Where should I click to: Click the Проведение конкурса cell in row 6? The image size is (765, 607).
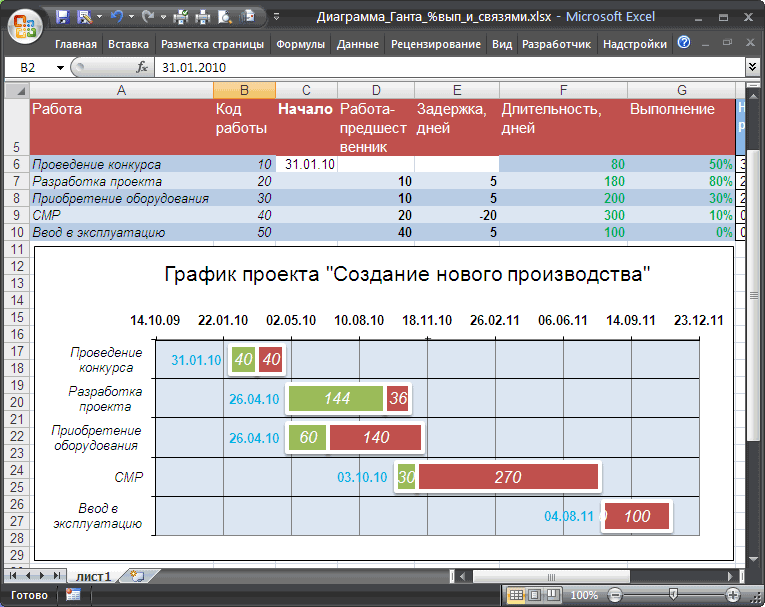[x=121, y=164]
